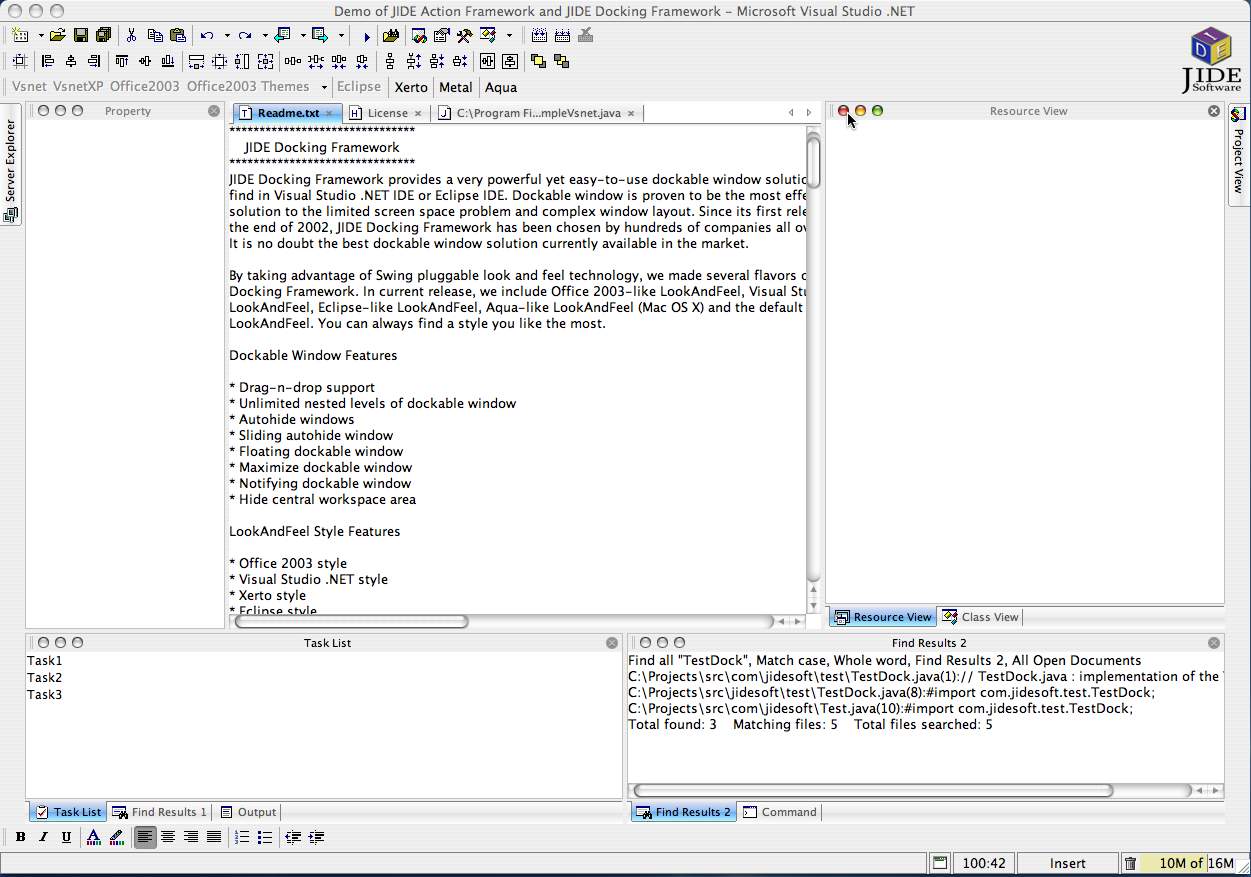
Task: Open the Undo history dropdown arrow
Action: click(227, 36)
